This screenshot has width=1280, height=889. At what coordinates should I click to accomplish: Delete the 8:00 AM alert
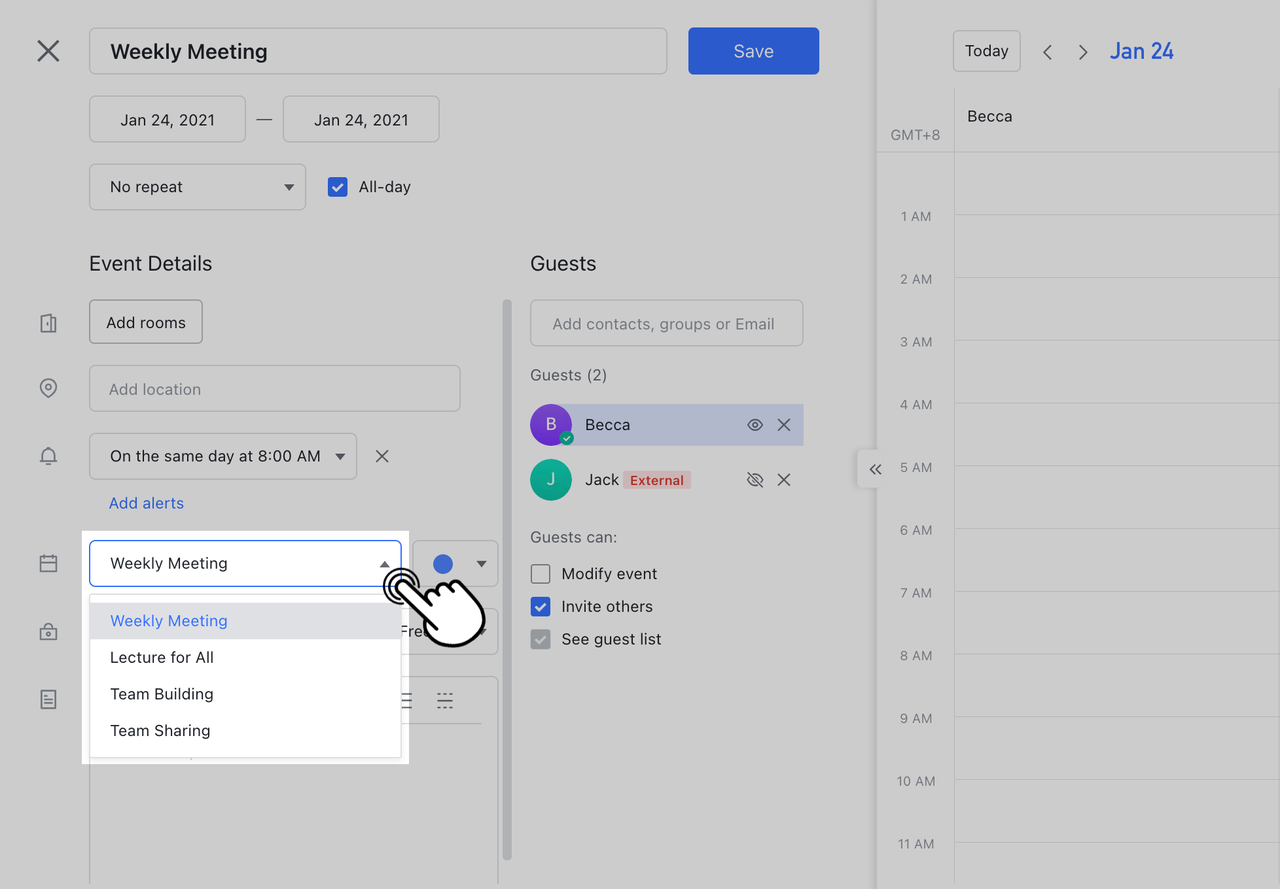[382, 456]
